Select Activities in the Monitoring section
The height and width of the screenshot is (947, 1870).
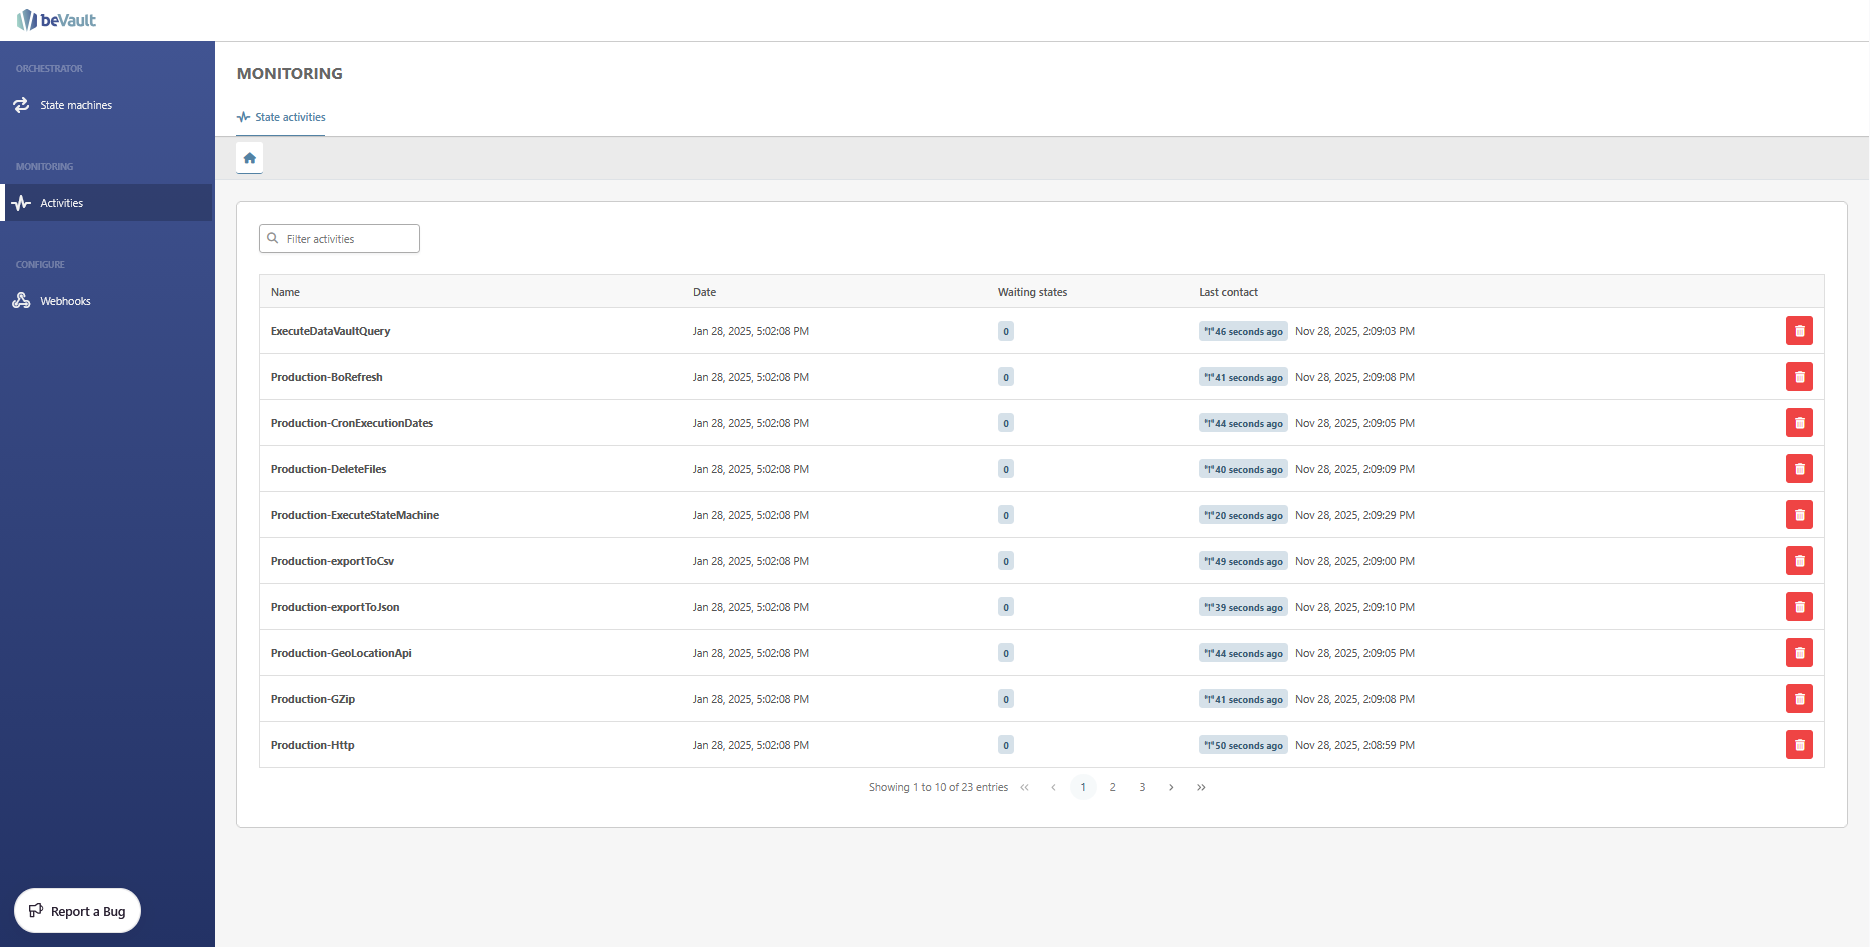pos(62,203)
